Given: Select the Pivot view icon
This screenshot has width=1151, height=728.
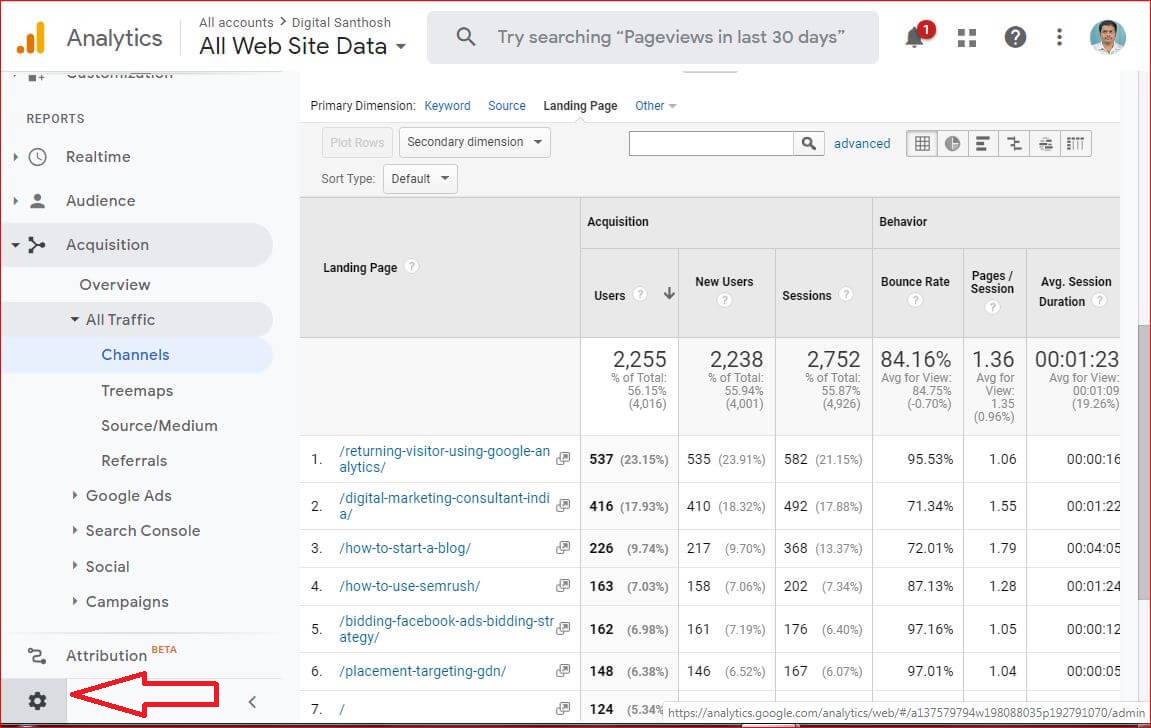Looking at the screenshot, I should (1075, 143).
